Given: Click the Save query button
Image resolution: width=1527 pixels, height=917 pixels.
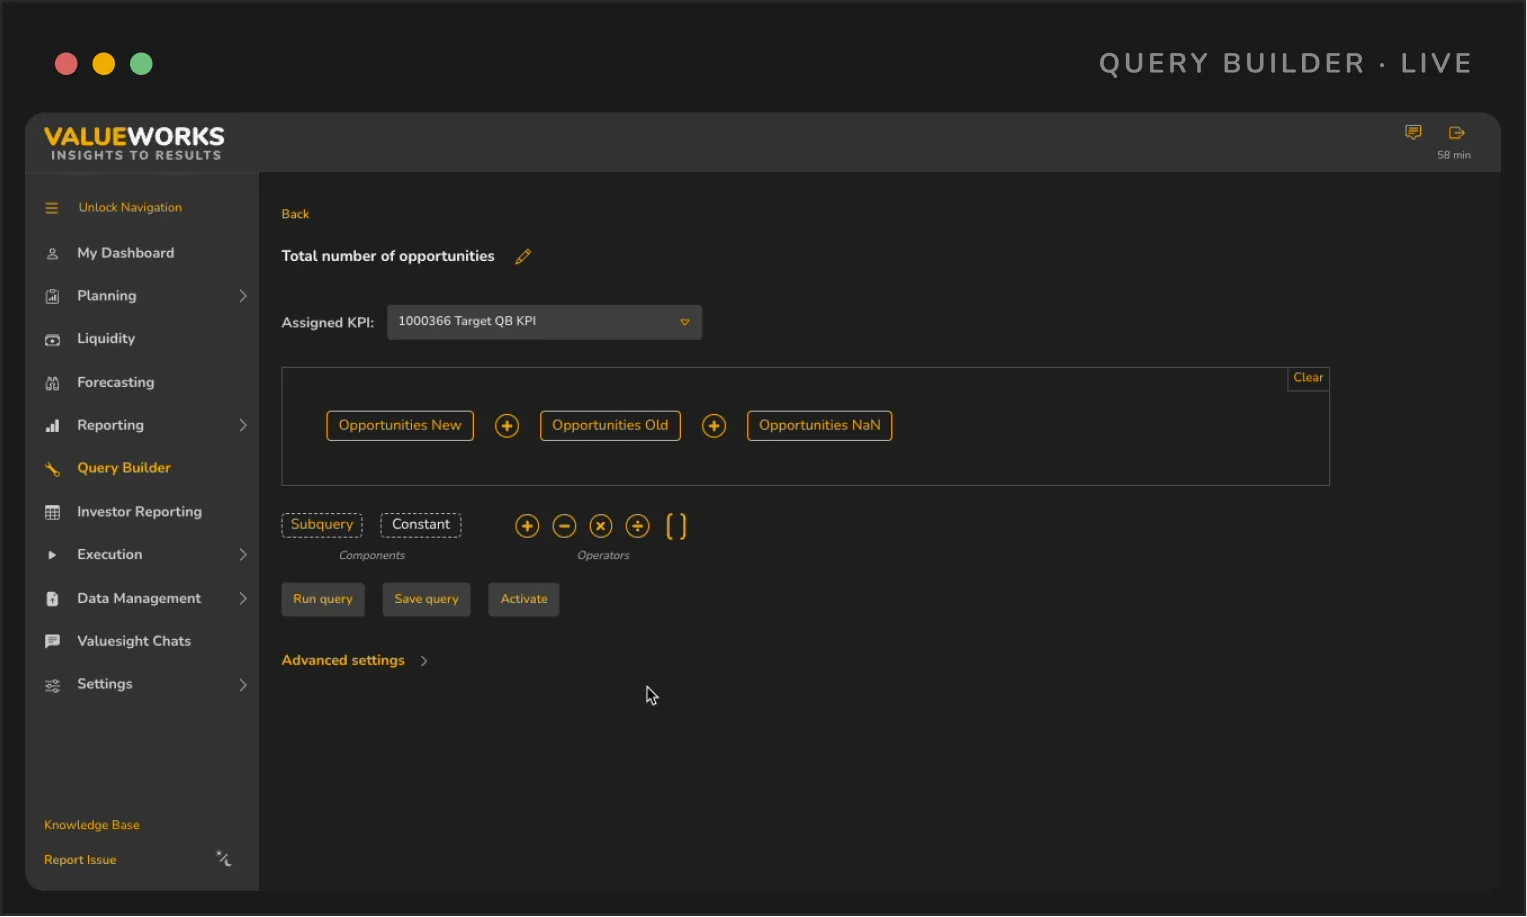Looking at the screenshot, I should coord(426,600).
